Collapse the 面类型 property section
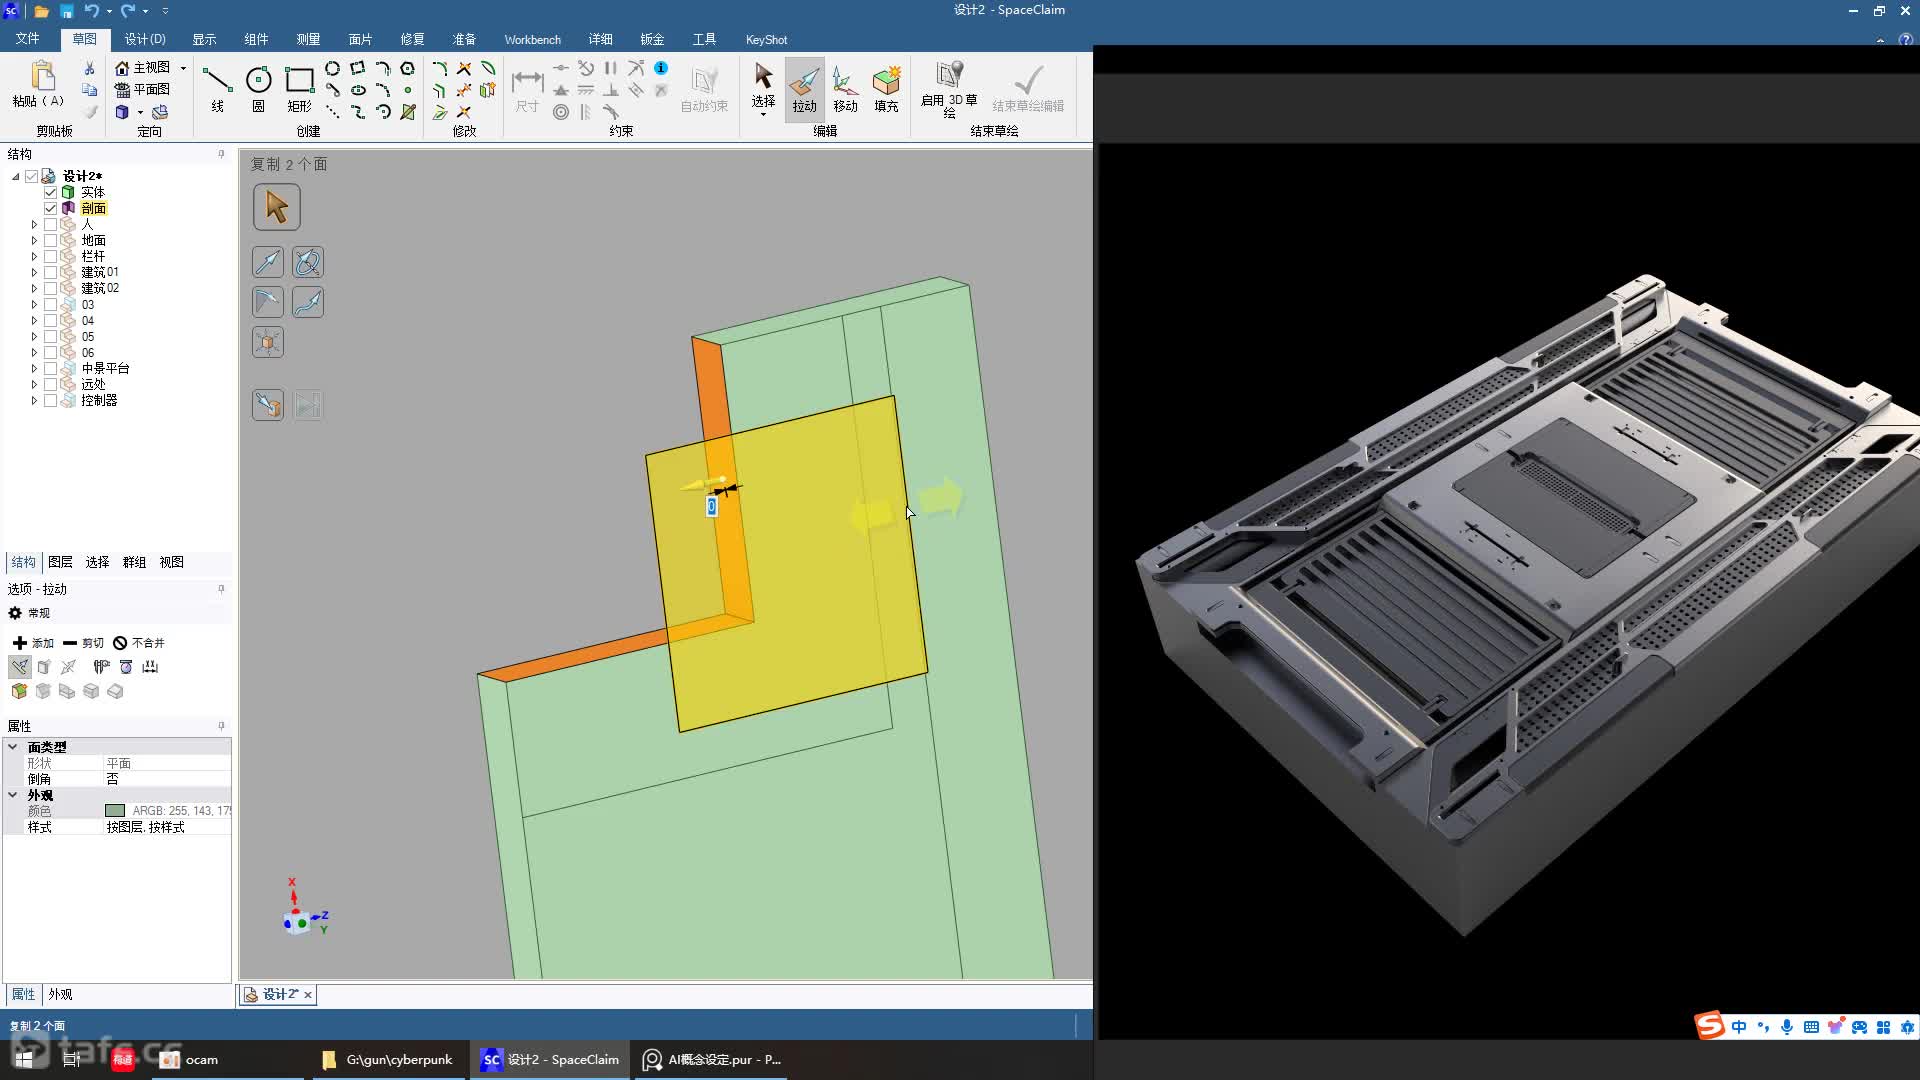 pyautogui.click(x=13, y=747)
